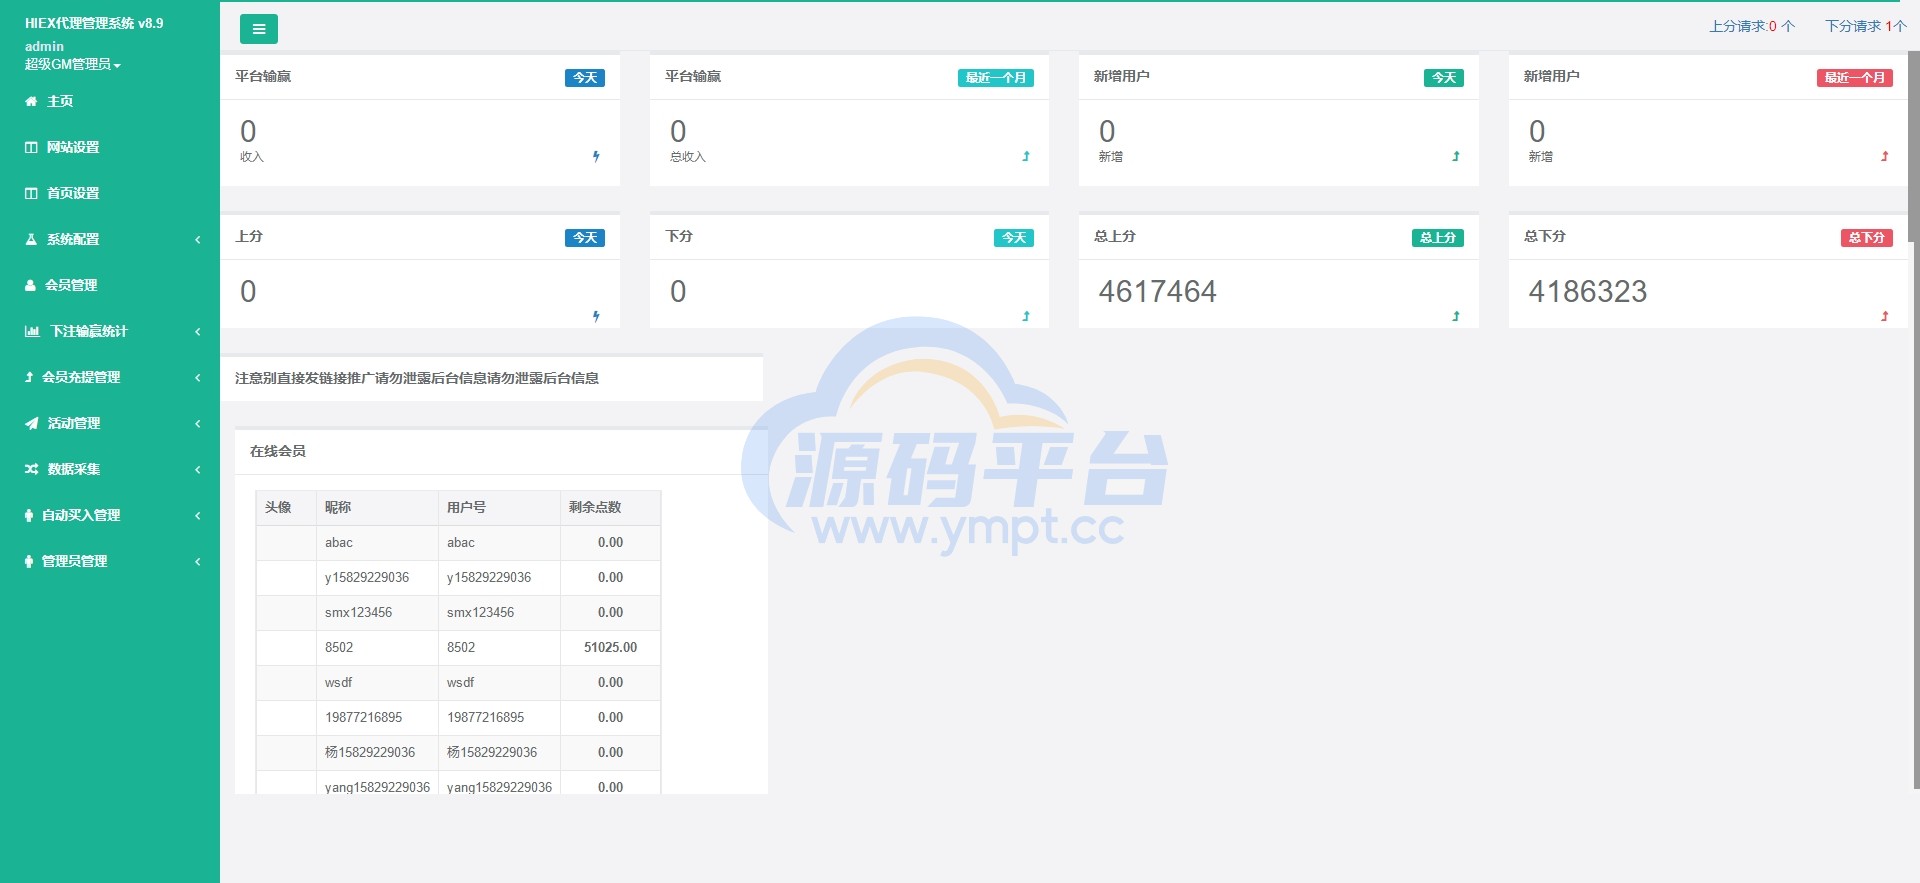Image resolution: width=1920 pixels, height=883 pixels.
Task: Click bolt icon in 平台输赢 今天 card
Action: pyautogui.click(x=596, y=156)
